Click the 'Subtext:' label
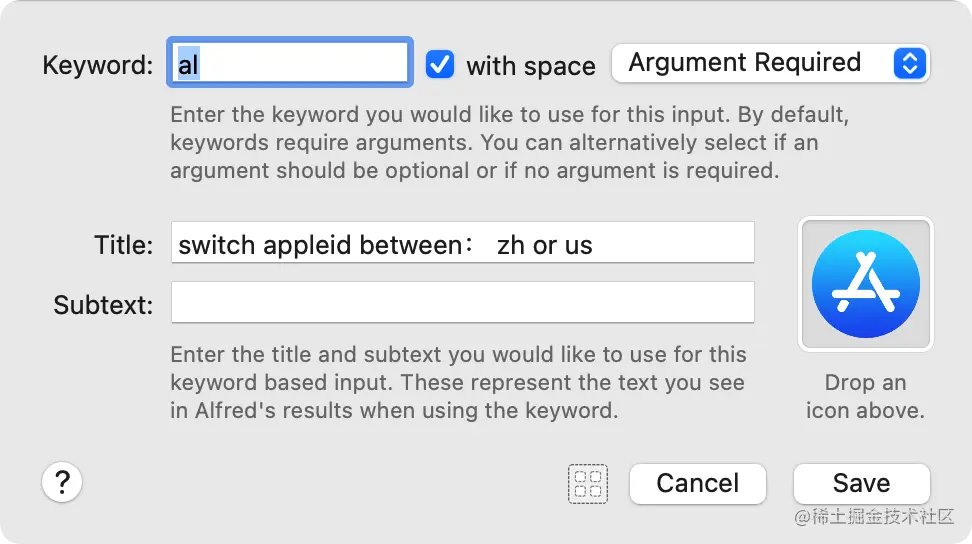 (x=103, y=304)
